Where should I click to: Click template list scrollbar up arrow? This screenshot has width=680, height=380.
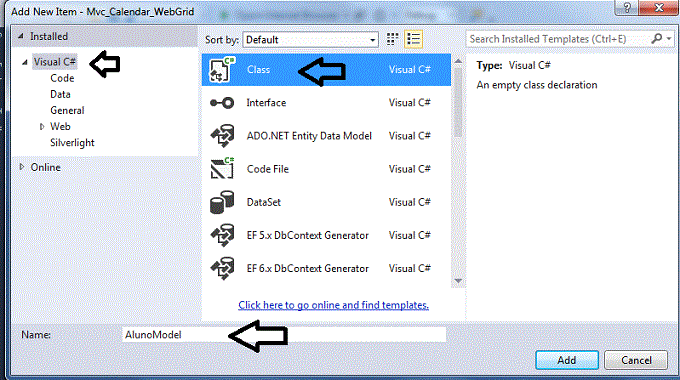[x=458, y=62]
